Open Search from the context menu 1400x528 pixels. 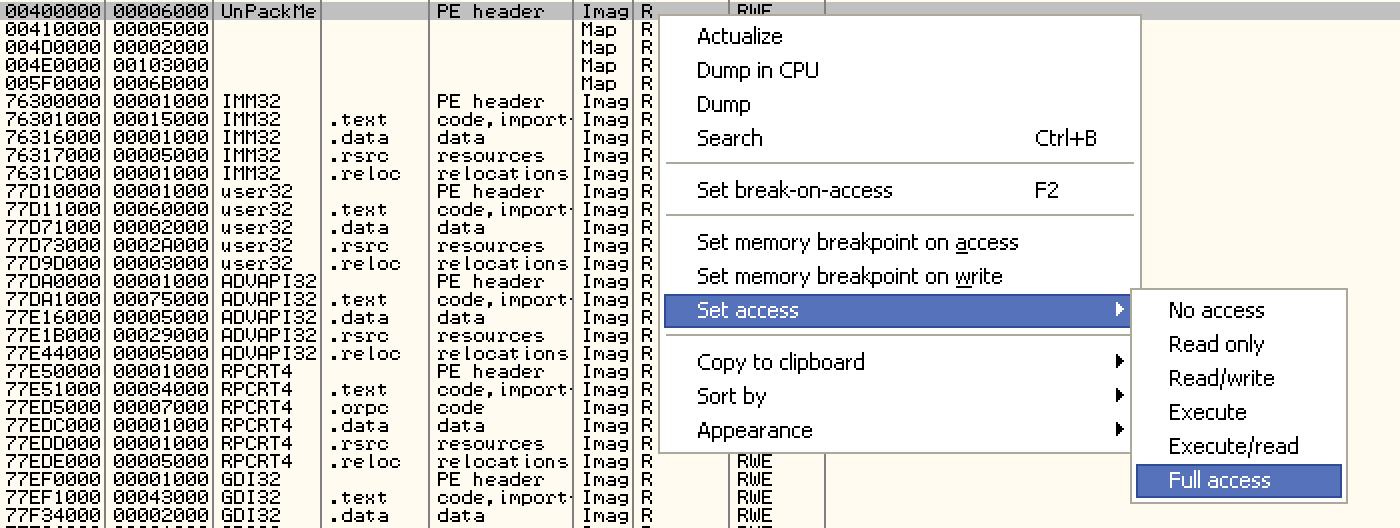coord(729,139)
